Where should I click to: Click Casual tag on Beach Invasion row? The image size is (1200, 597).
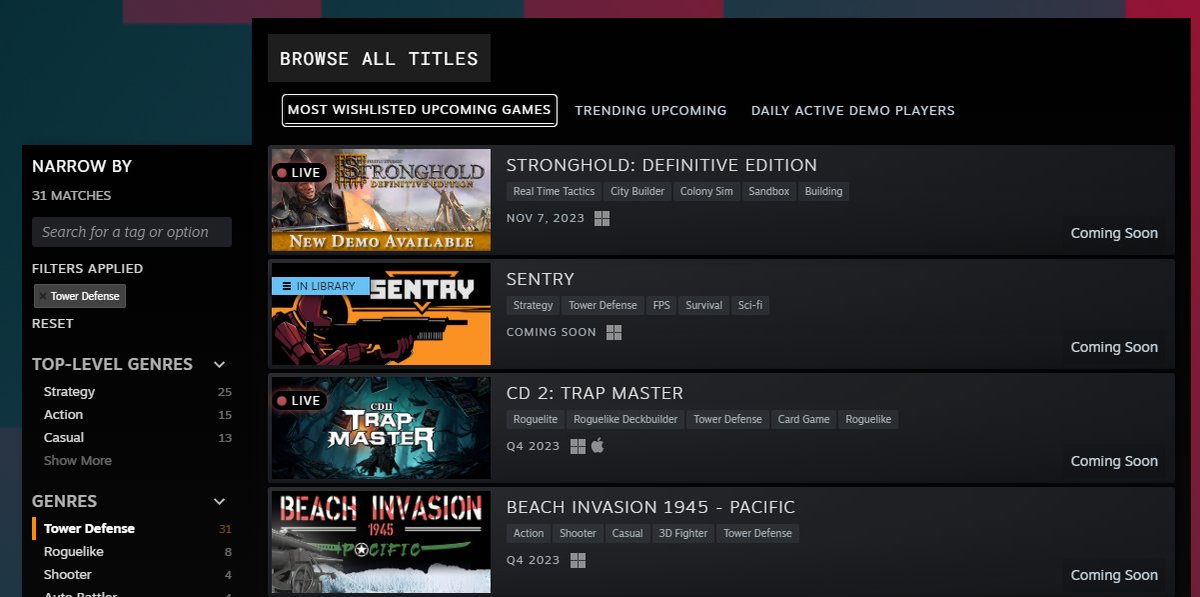tap(628, 533)
